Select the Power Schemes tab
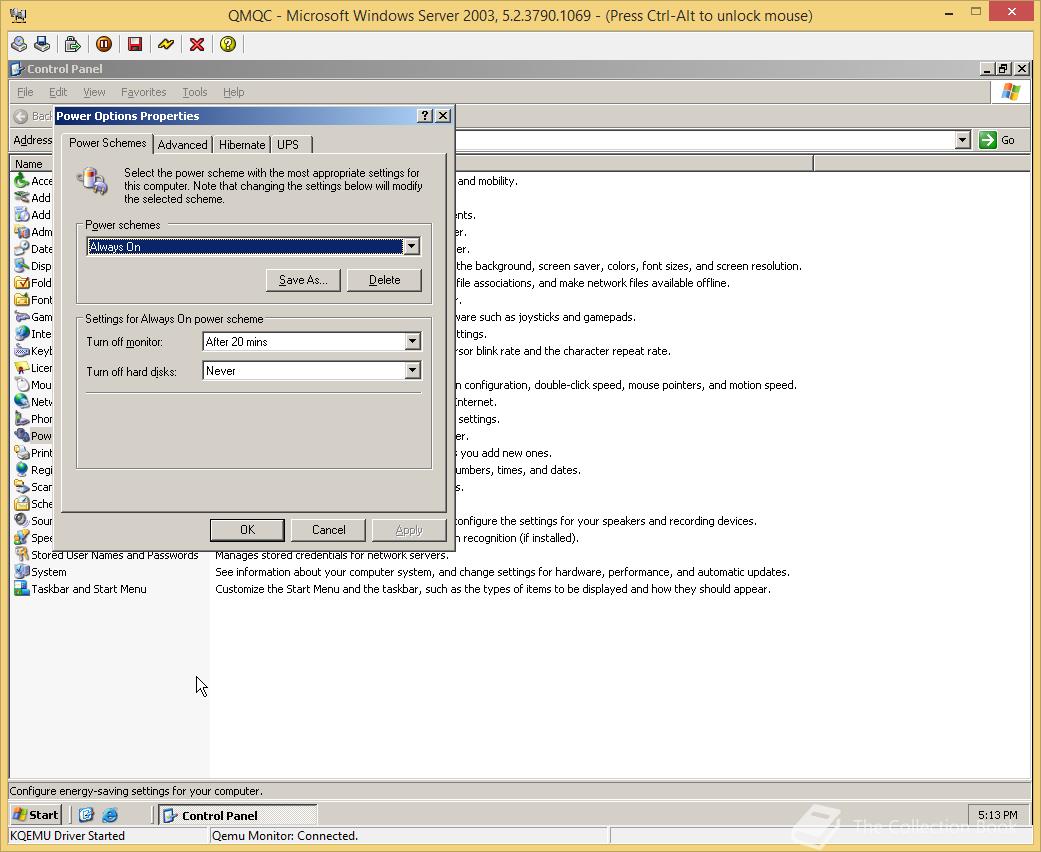 (108, 143)
